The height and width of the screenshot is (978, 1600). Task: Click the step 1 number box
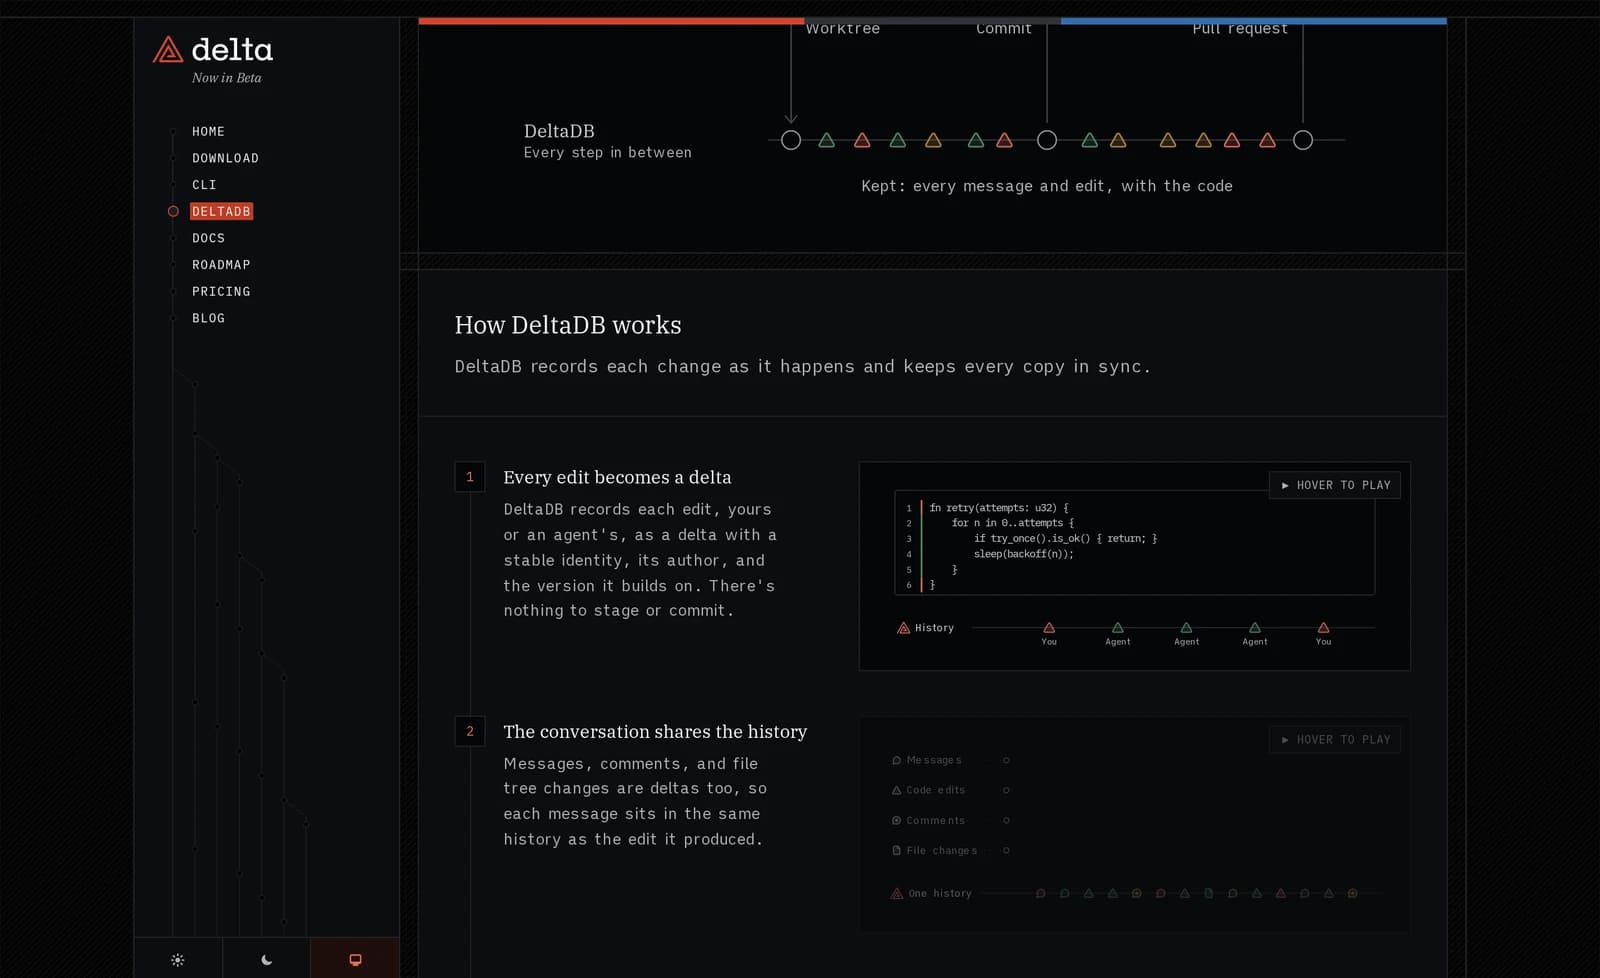470,477
